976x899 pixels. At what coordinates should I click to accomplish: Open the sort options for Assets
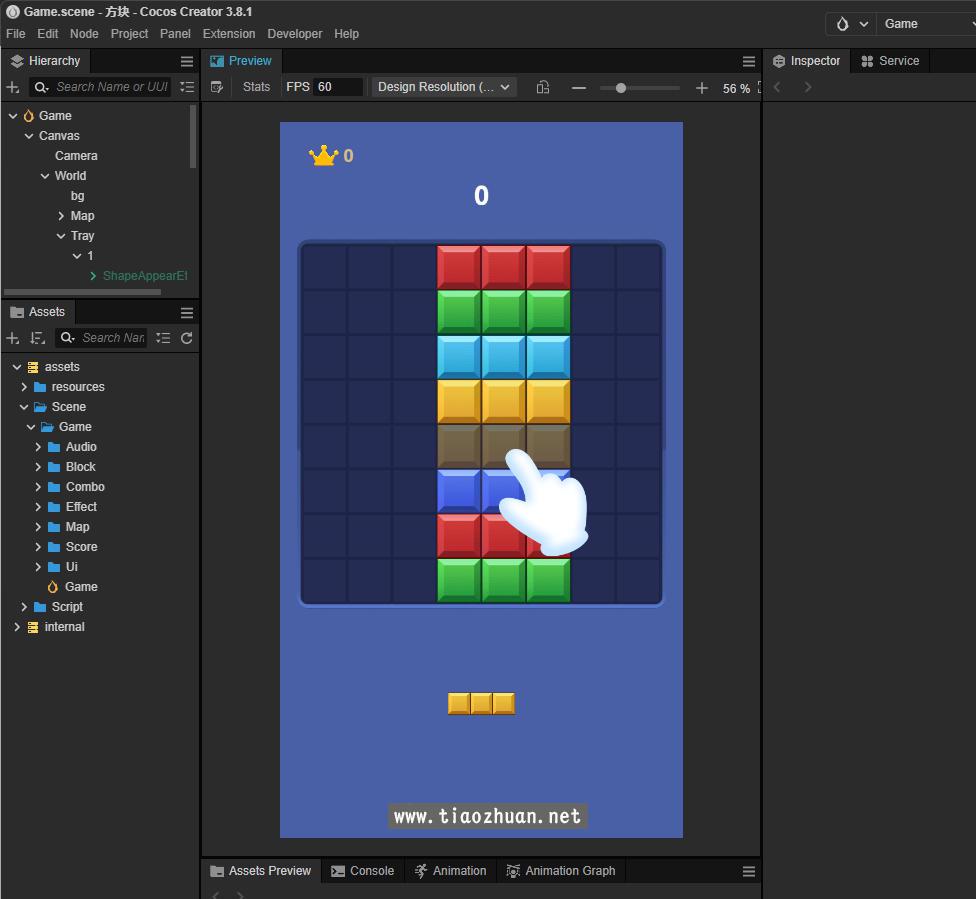(x=37, y=338)
